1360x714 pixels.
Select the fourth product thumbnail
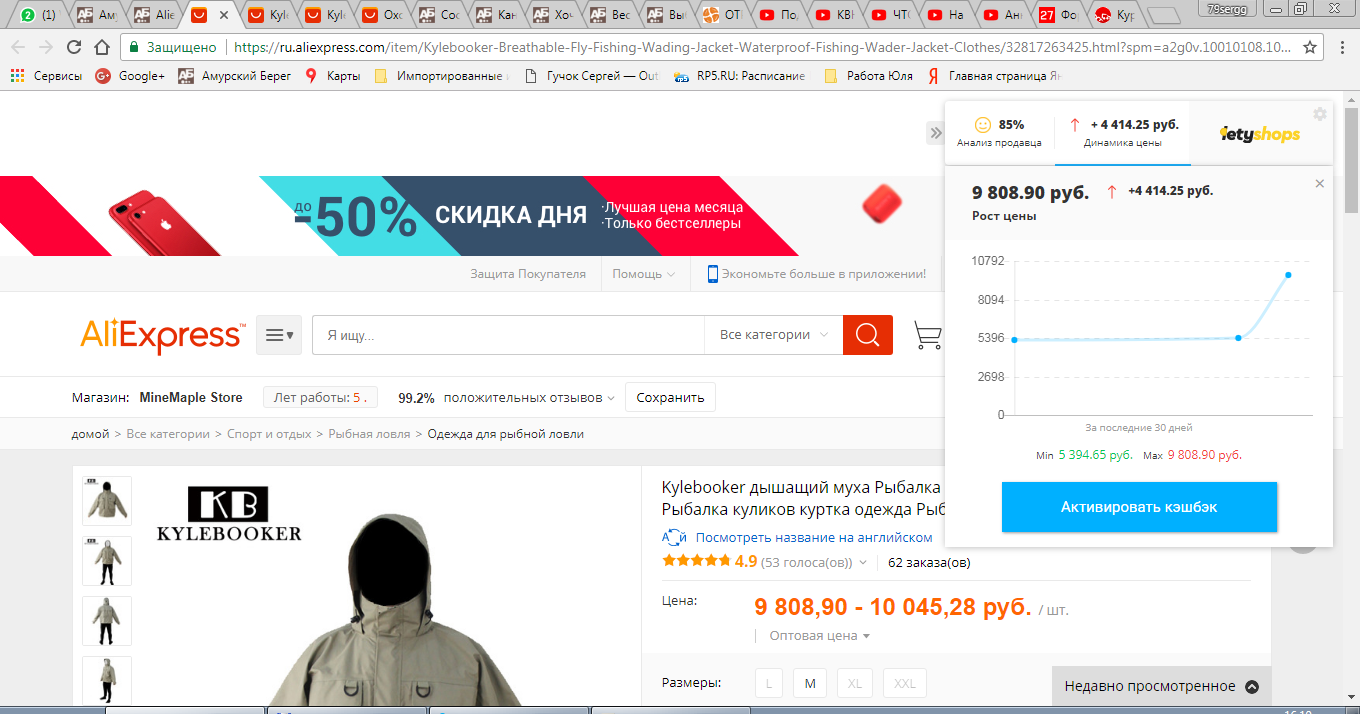(107, 681)
